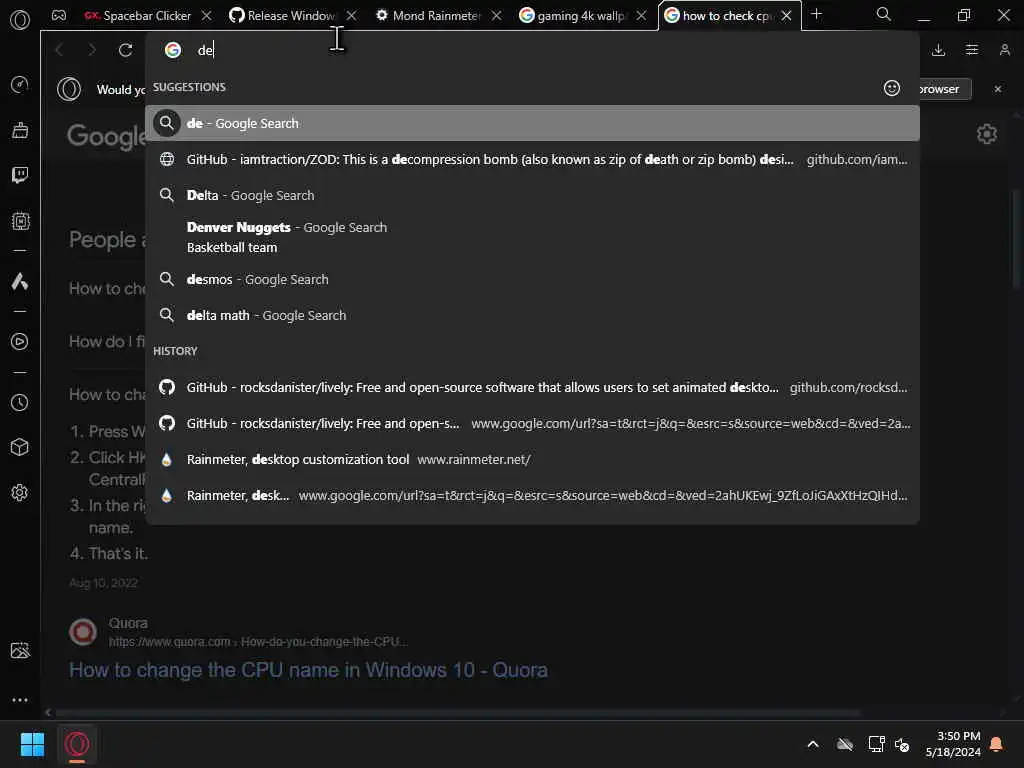The width and height of the screenshot is (1024, 768).
Task: Open Google quick settings gear icon
Action: point(986,134)
